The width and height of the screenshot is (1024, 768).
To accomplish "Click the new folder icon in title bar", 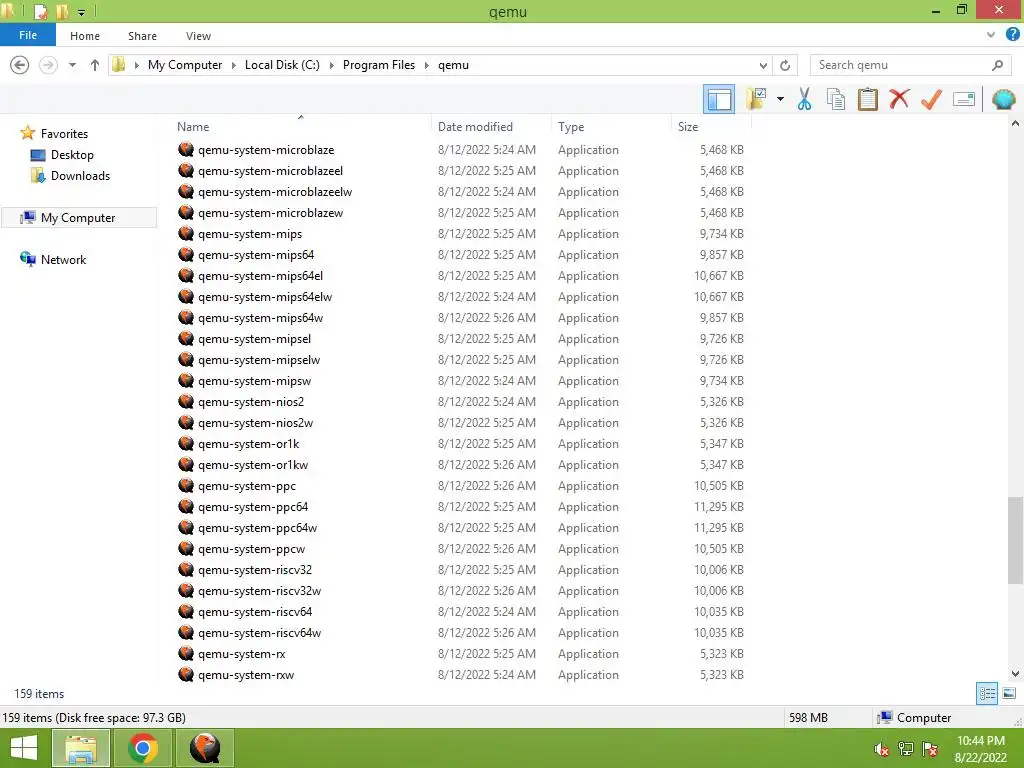I will click(63, 11).
